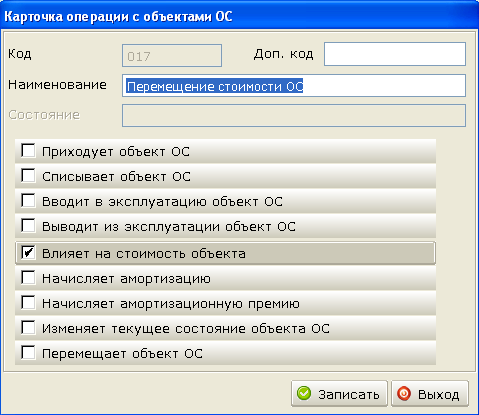Select the disabled Код field showing 017

[172, 56]
